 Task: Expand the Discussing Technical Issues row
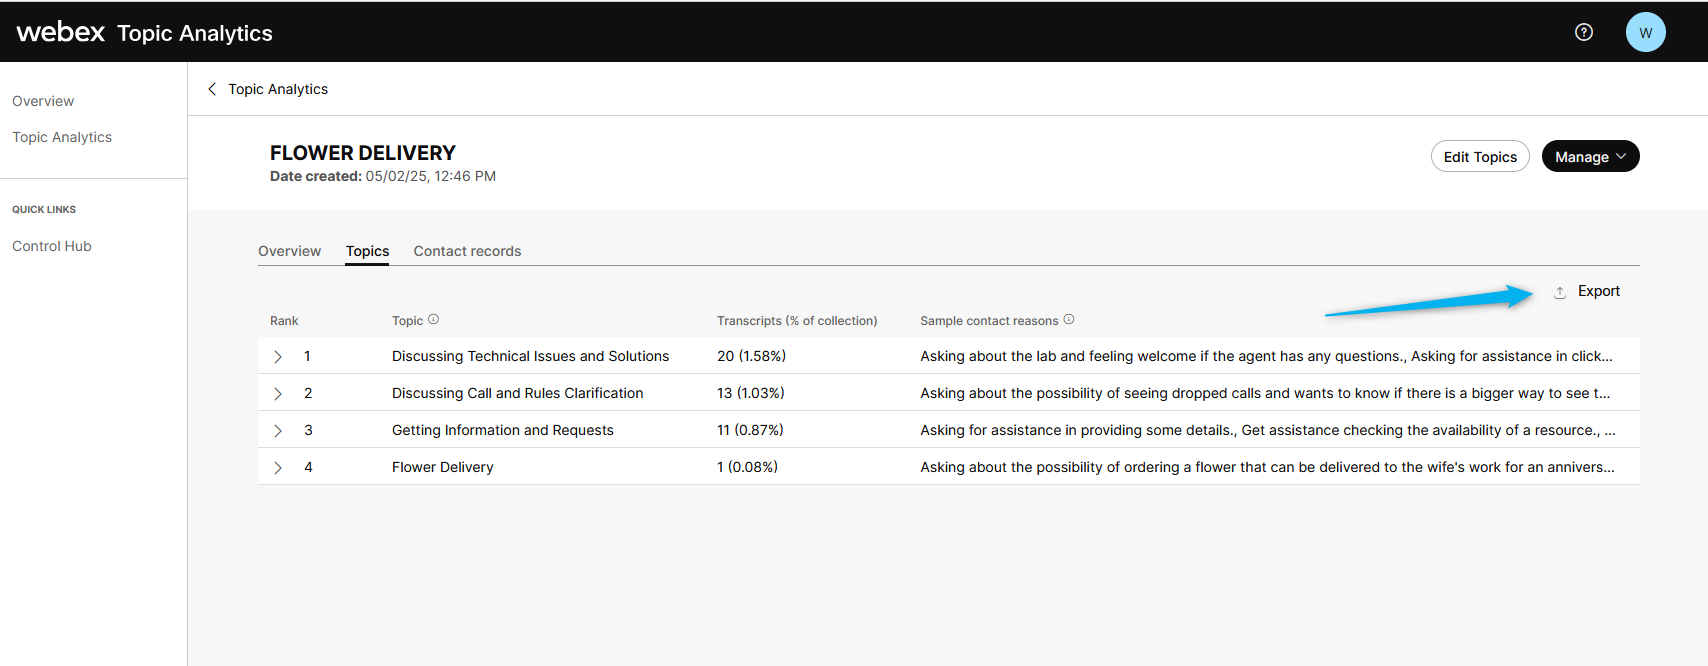tap(278, 357)
